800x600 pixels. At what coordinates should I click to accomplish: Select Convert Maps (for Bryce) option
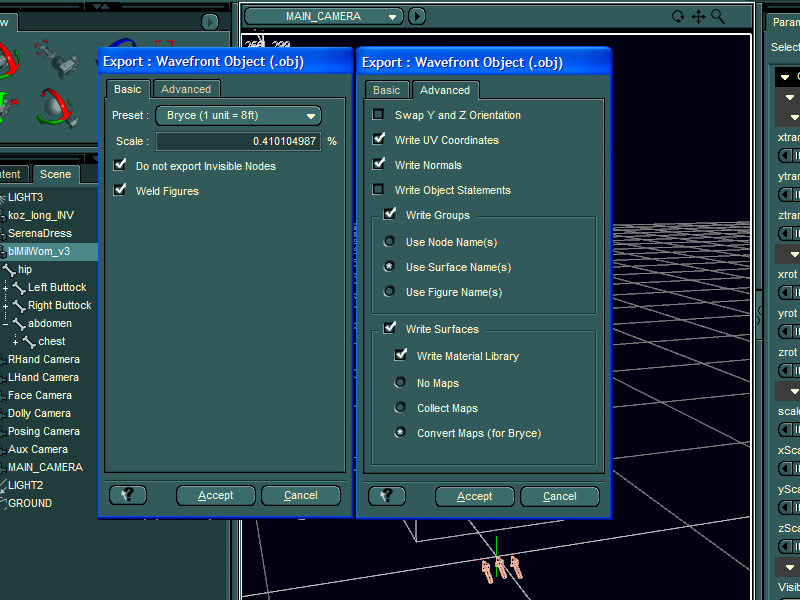coord(400,432)
